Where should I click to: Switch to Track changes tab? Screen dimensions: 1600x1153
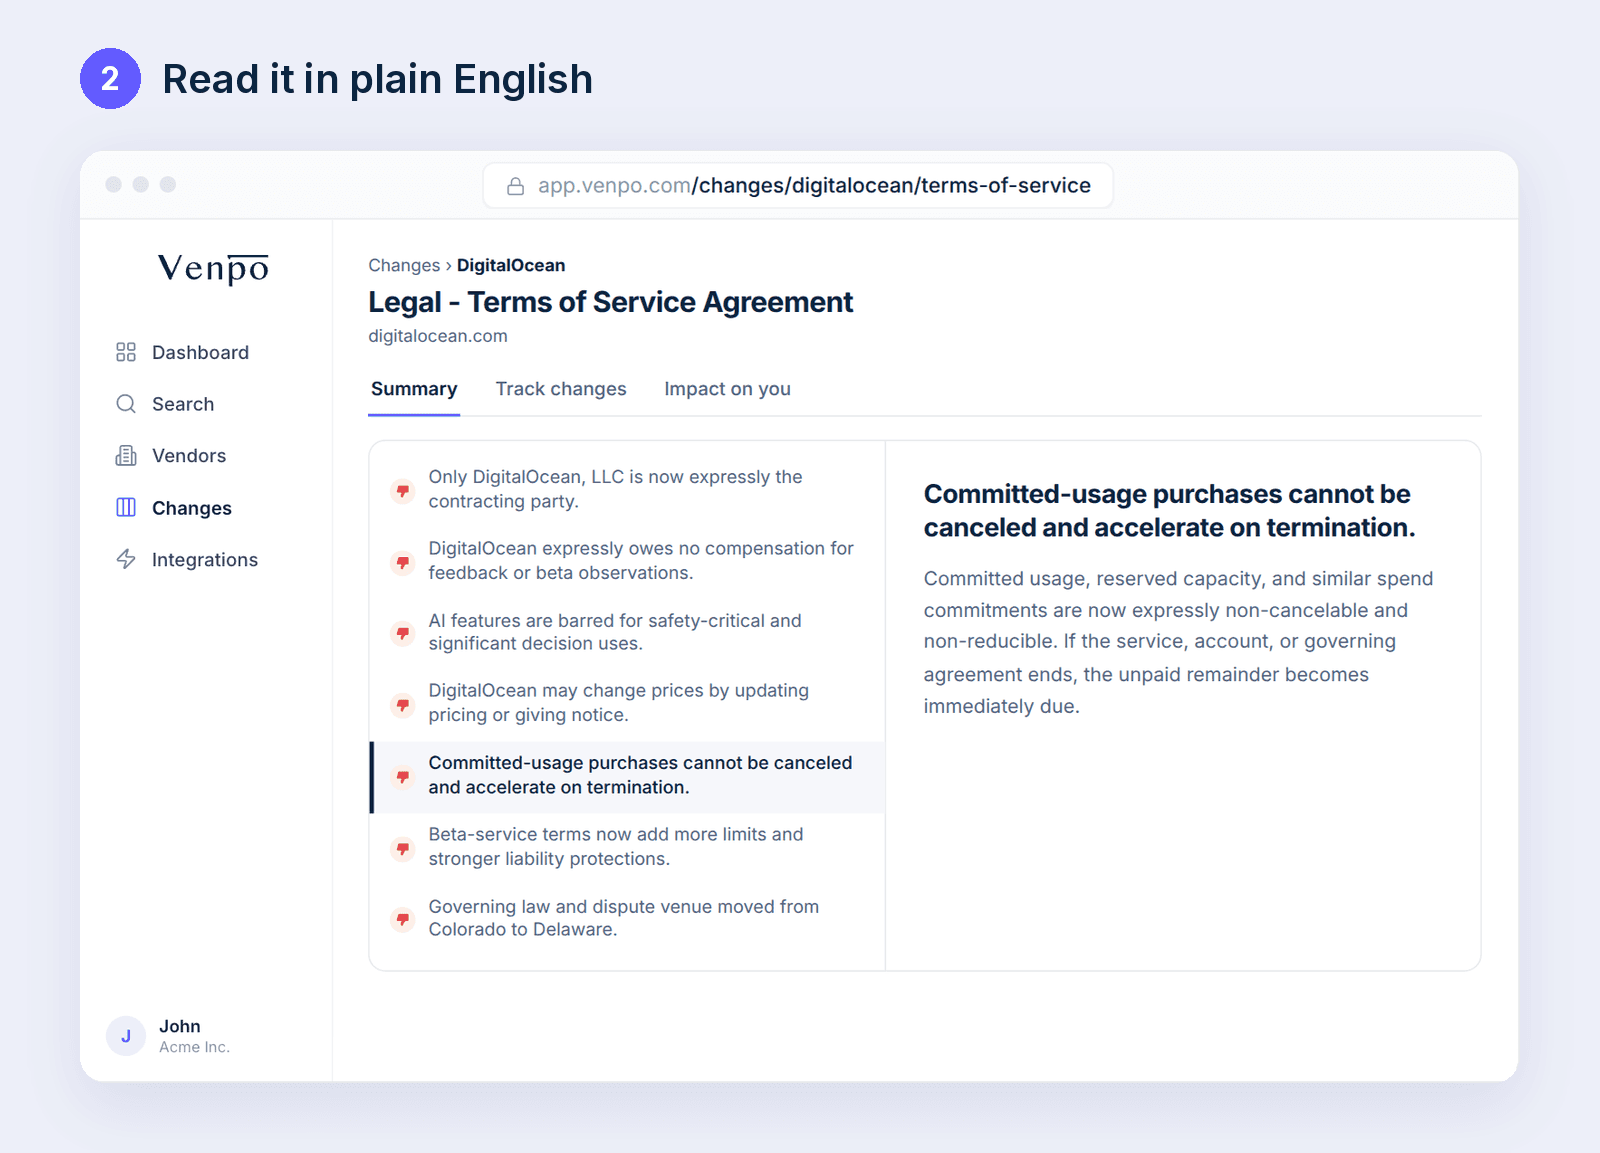561,389
